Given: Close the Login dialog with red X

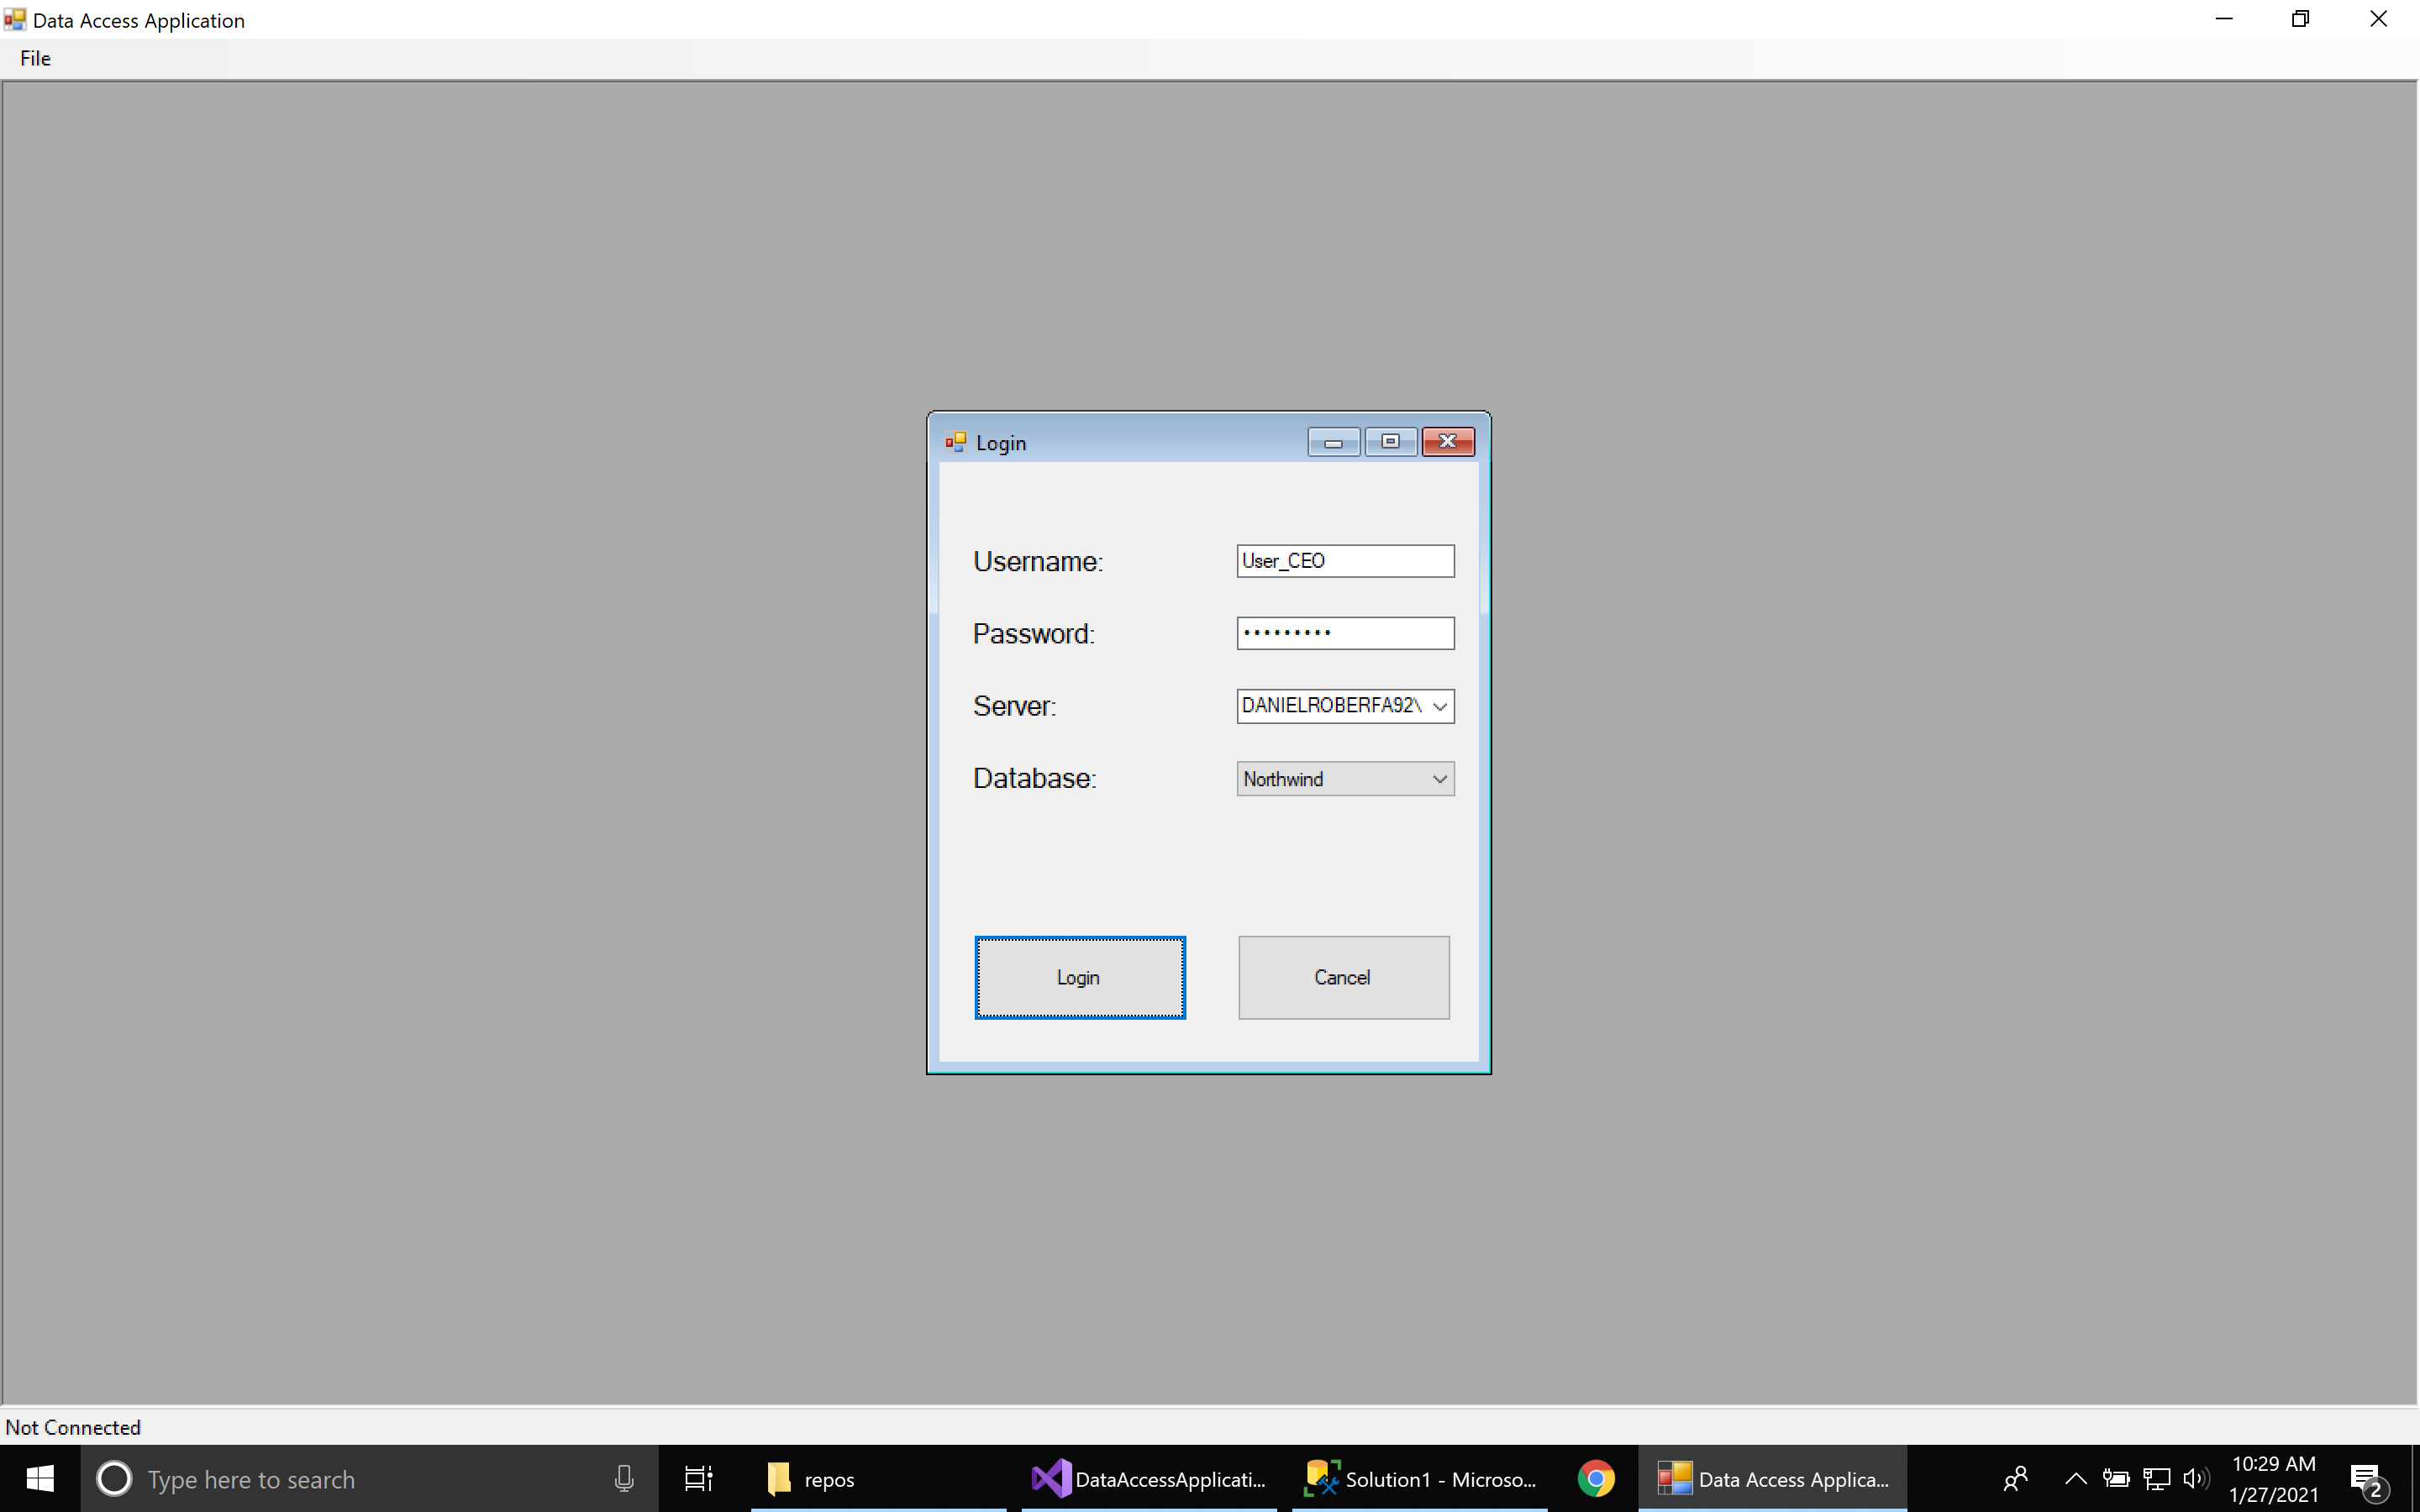Looking at the screenshot, I should click(x=1447, y=442).
